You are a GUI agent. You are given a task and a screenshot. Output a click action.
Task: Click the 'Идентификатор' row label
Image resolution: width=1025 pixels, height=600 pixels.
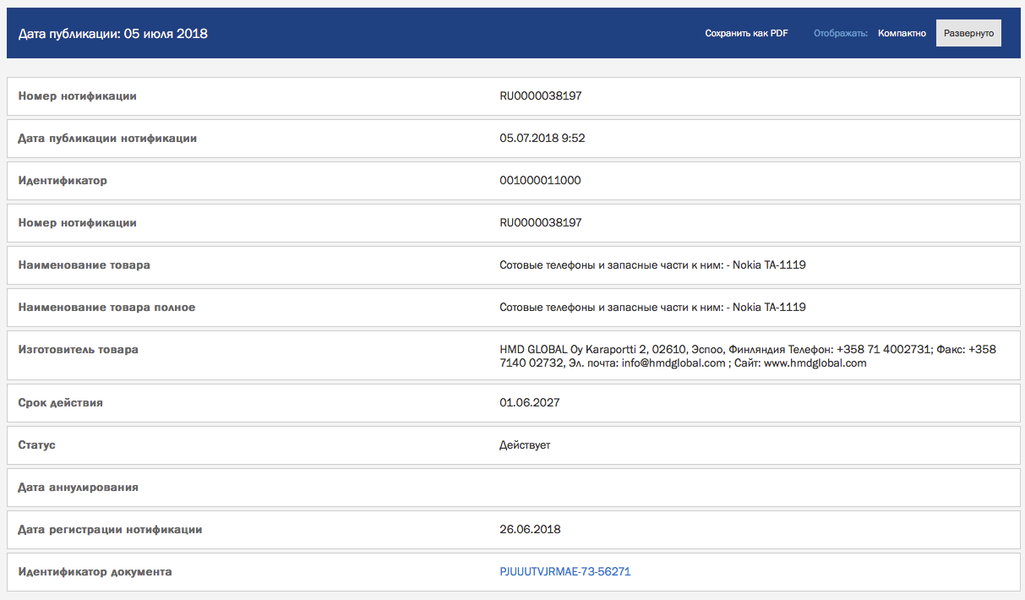tap(63, 180)
